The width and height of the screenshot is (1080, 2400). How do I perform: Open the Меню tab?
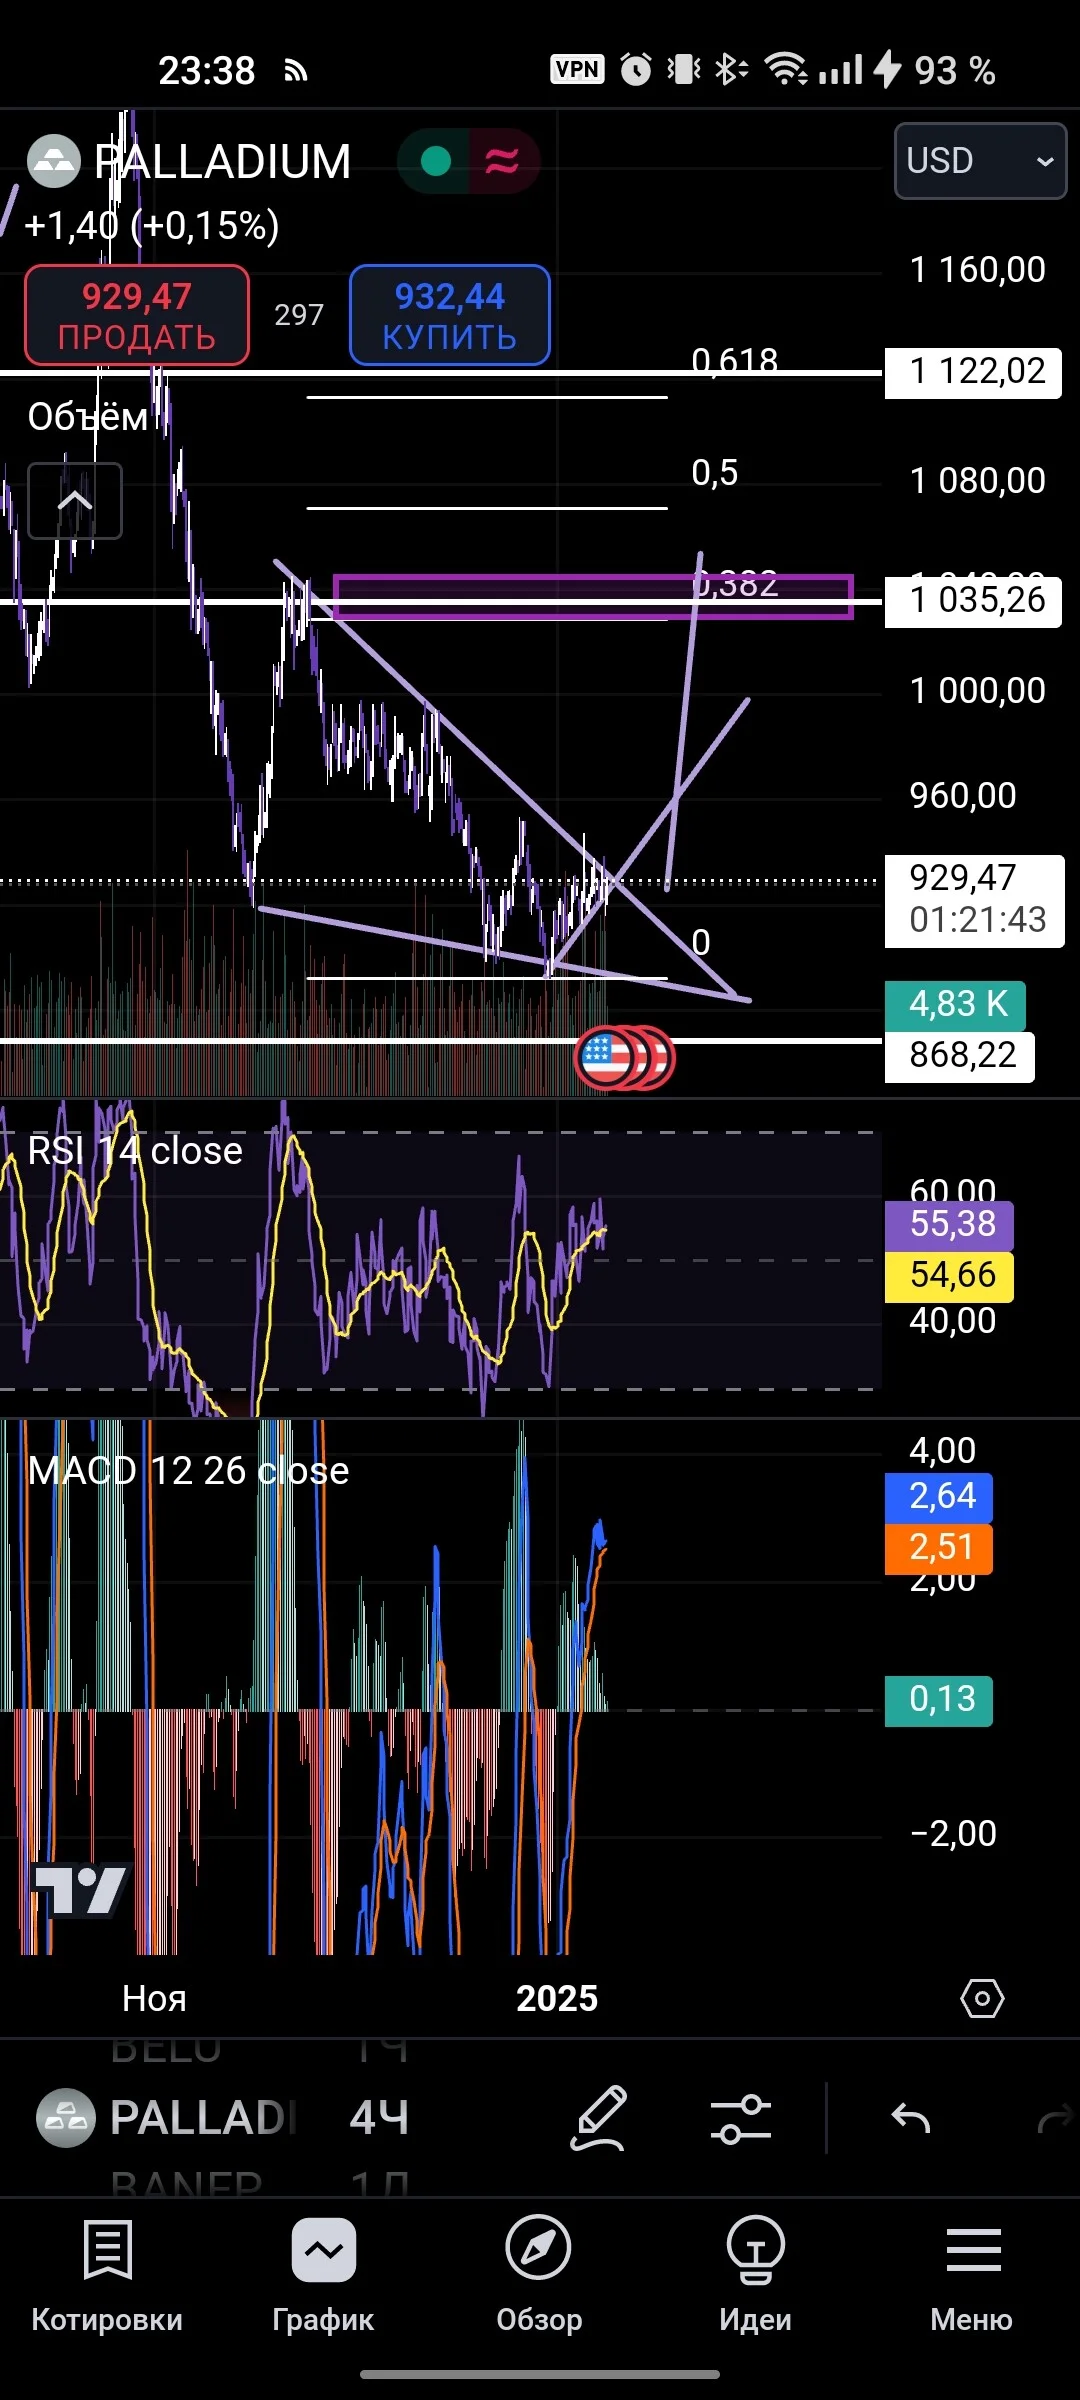972,2277
